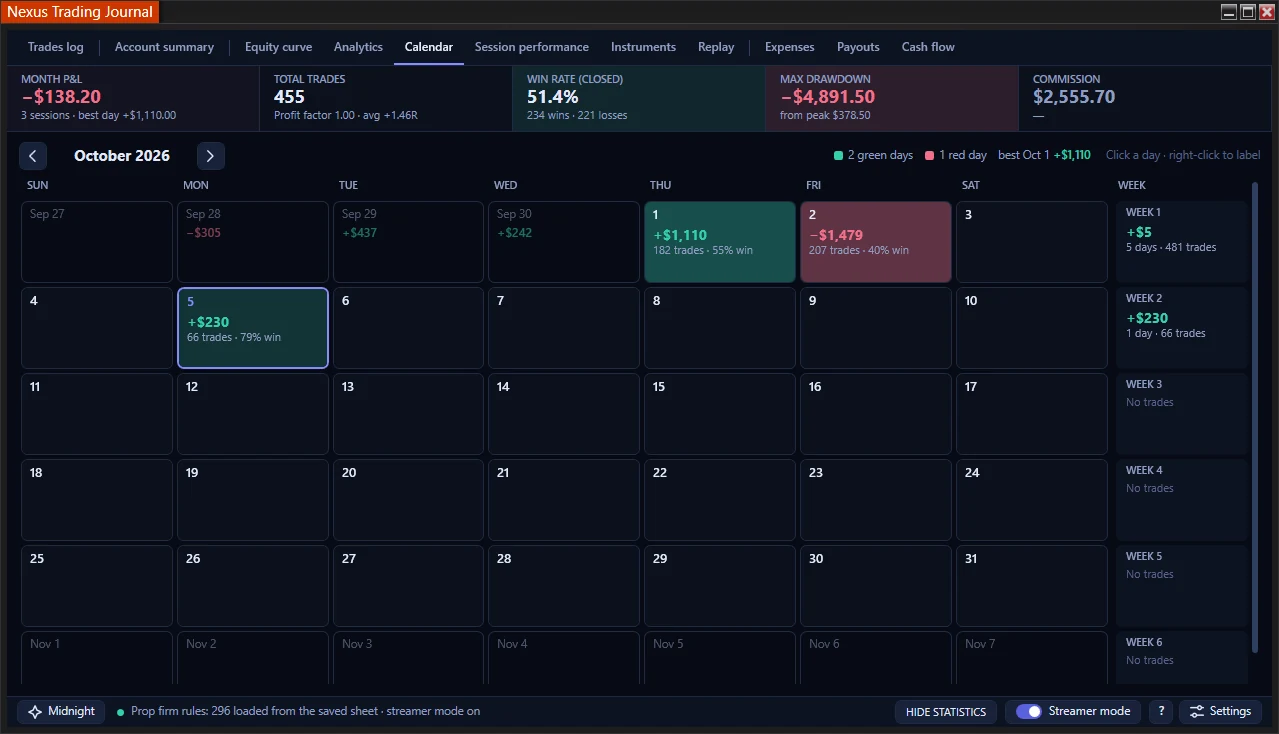Open the Trades log tab
The height and width of the screenshot is (734, 1279).
(x=56, y=47)
